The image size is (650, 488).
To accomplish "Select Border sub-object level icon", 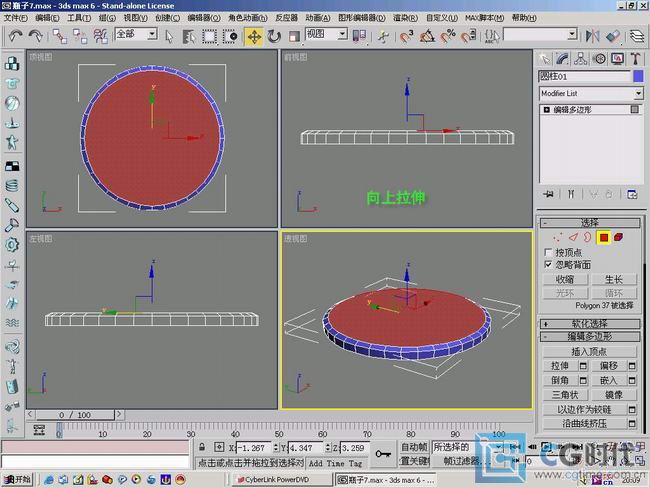I will pyautogui.click(x=588, y=238).
